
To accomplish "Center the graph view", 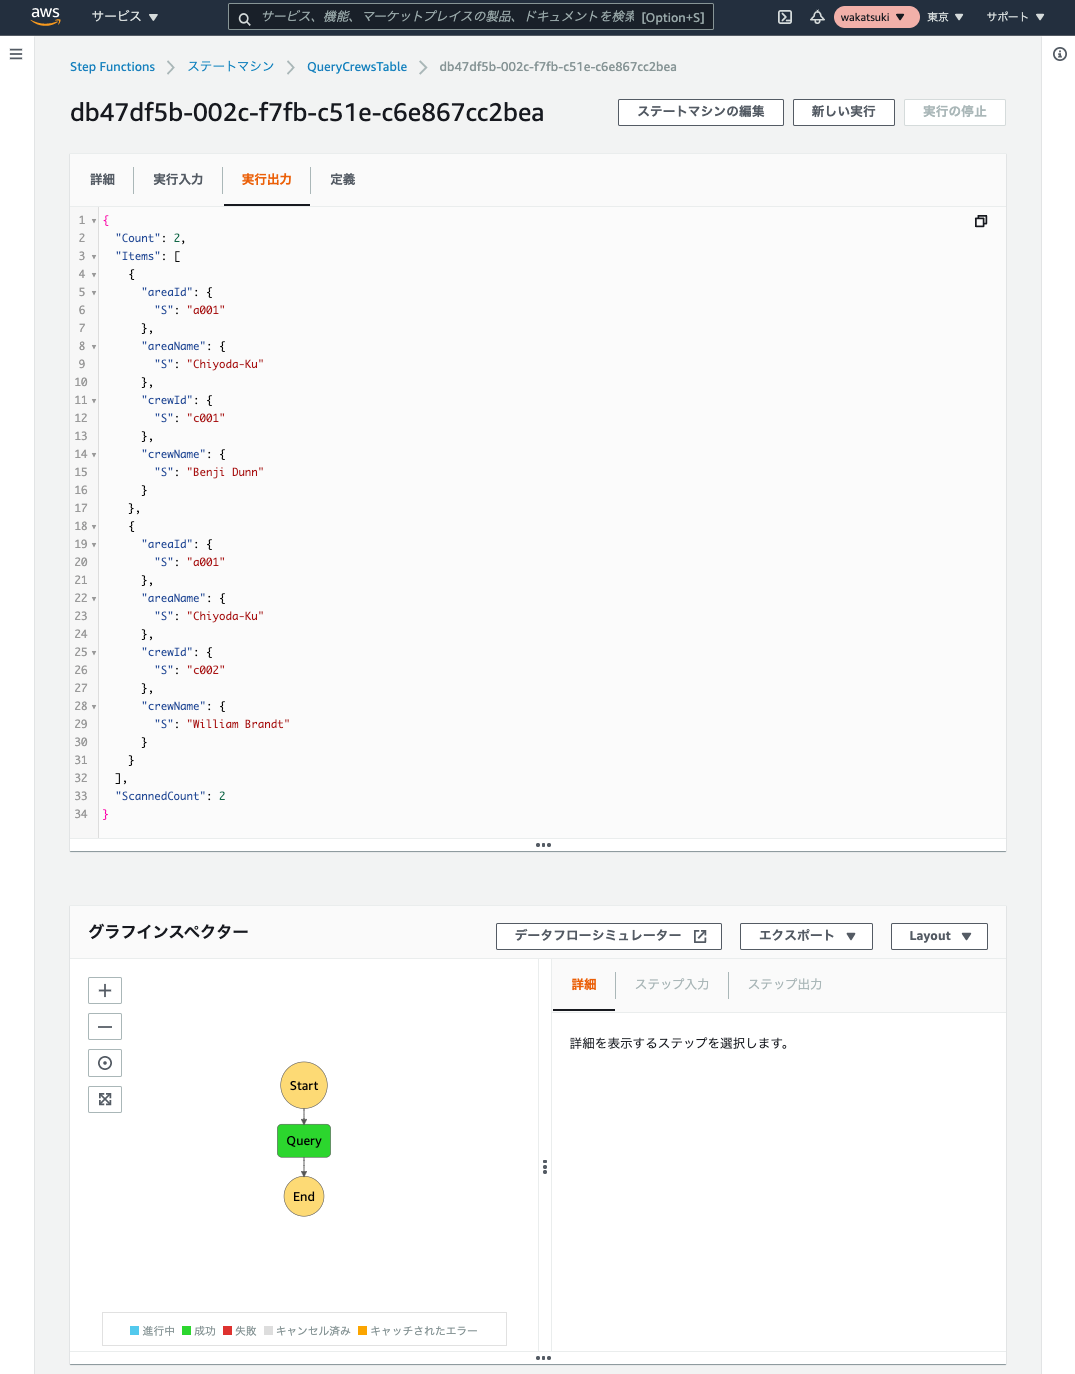I will (x=105, y=1063).
